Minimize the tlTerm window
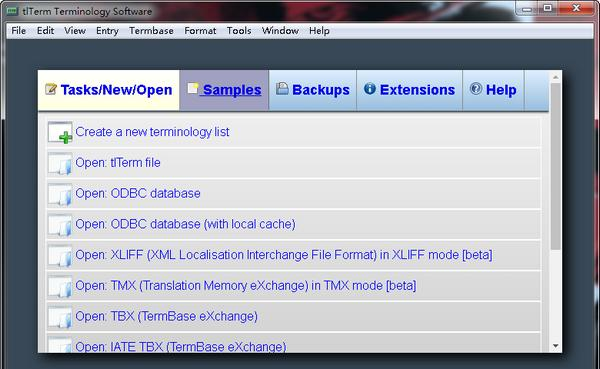The height and width of the screenshot is (369, 600). pos(528,8)
